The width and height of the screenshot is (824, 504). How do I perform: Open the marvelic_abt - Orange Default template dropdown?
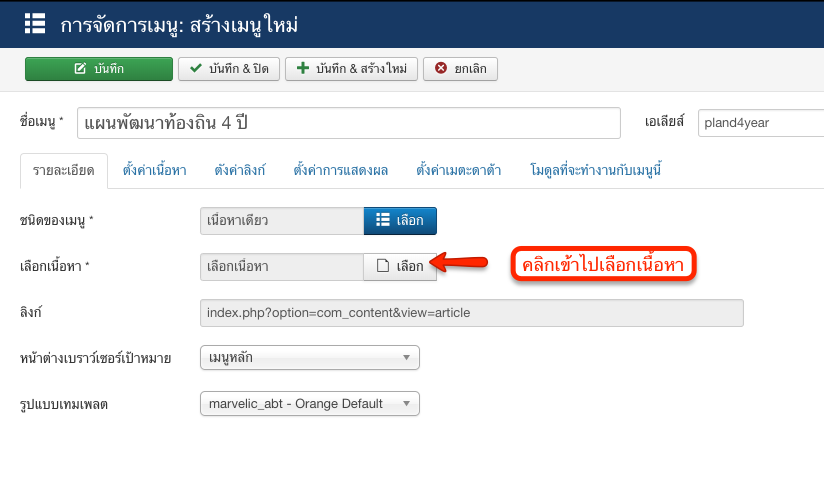309,404
